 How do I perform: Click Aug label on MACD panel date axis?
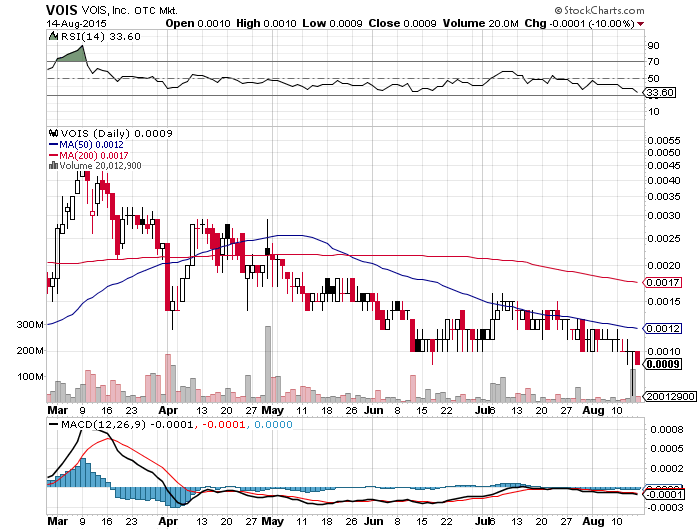[594, 521]
